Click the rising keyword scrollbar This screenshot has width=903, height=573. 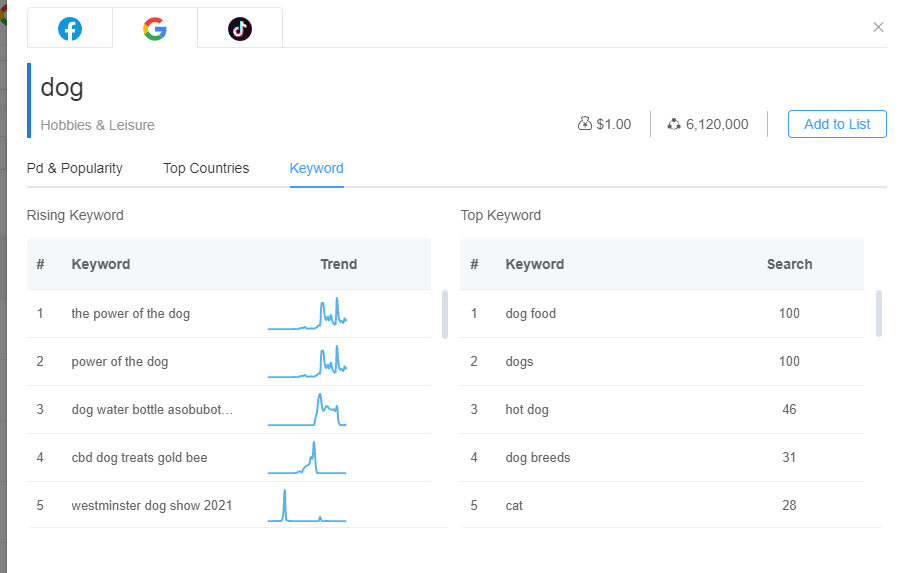pos(444,314)
